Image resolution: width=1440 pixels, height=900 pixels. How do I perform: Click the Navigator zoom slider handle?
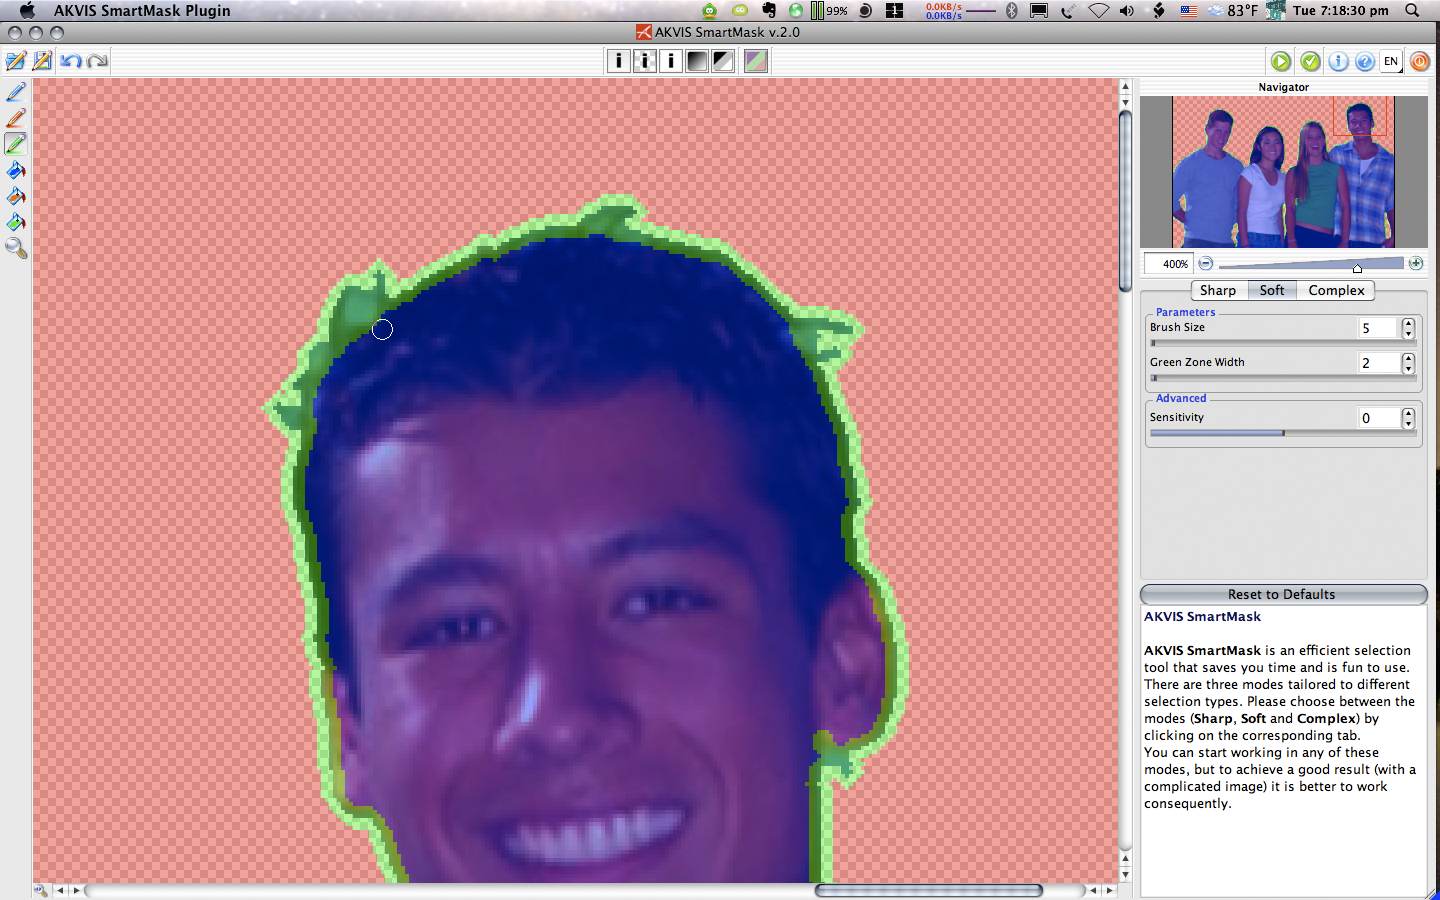coord(1357,267)
